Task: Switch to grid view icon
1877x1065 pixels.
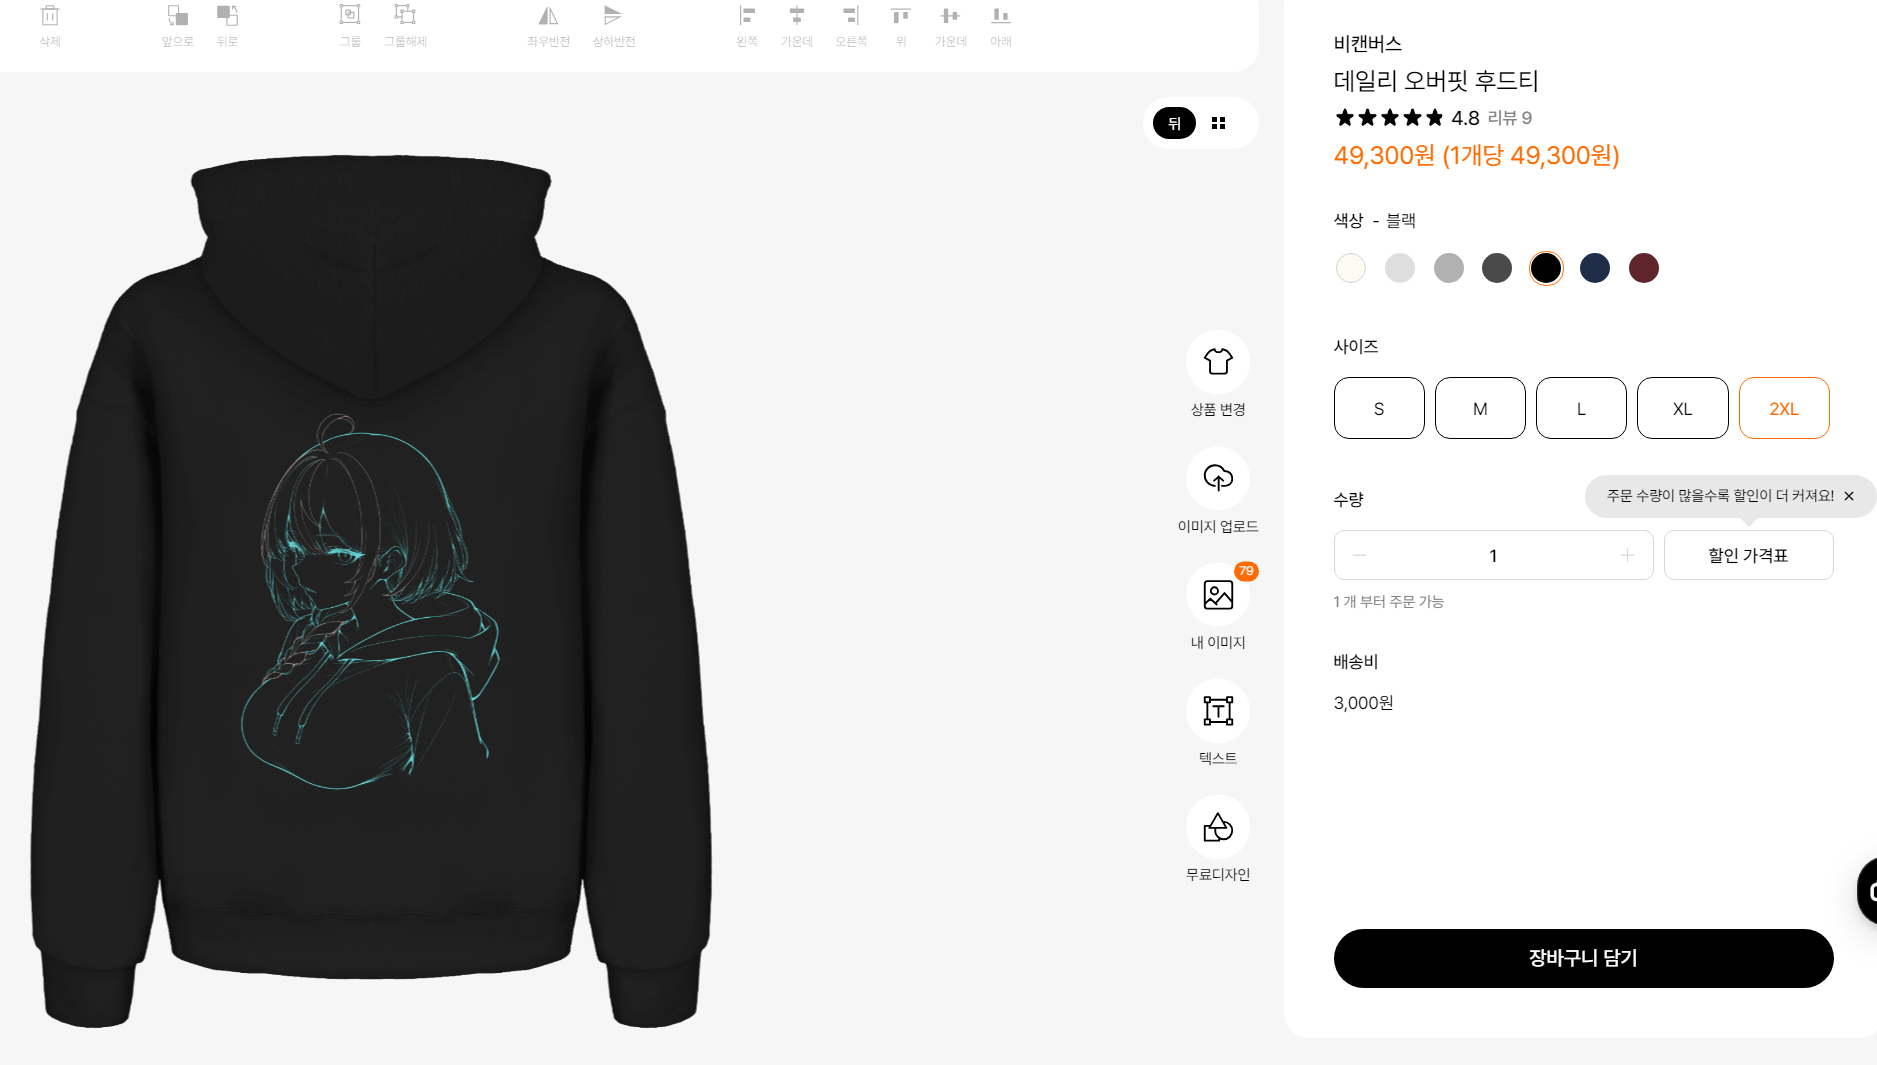Action: coord(1218,123)
